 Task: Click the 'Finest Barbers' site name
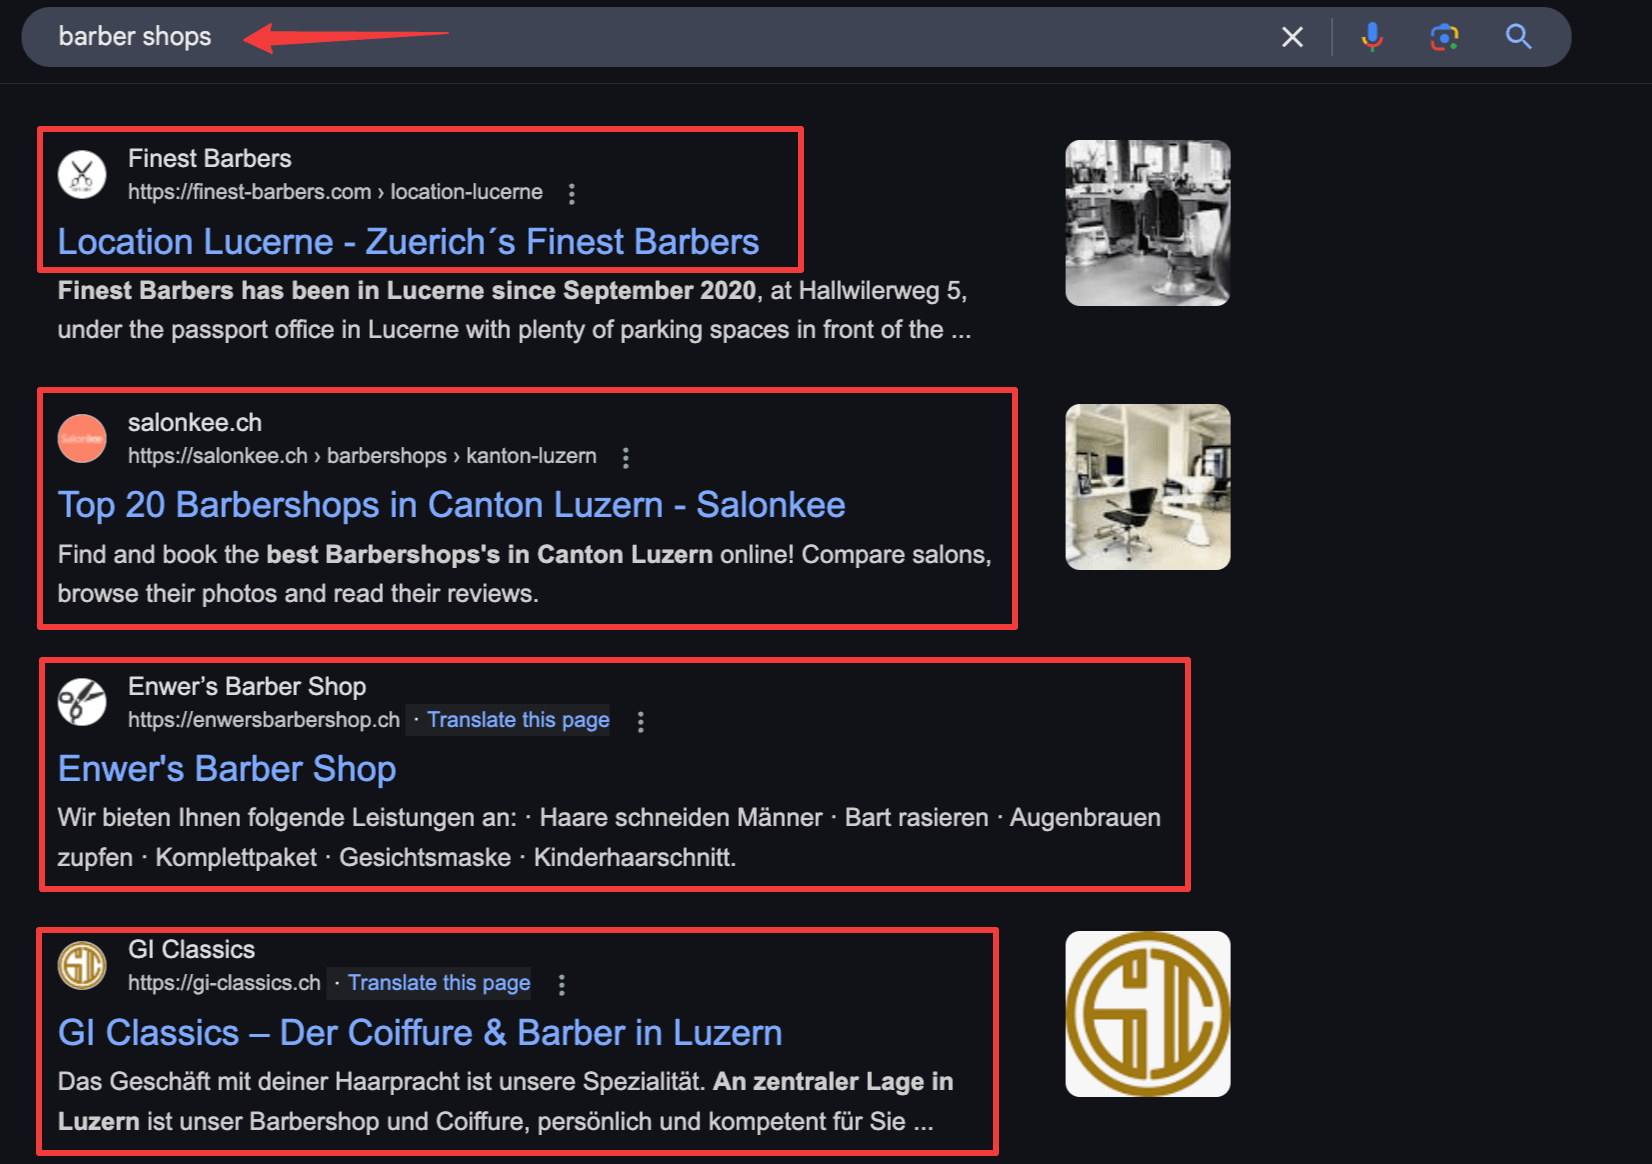click(x=210, y=159)
